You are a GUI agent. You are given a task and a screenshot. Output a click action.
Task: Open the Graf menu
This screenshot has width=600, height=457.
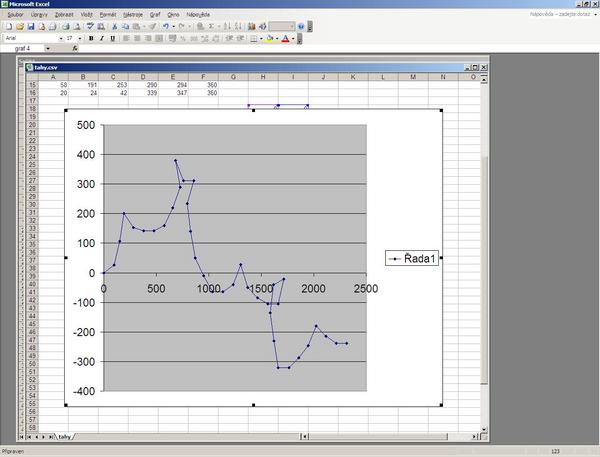[155, 15]
